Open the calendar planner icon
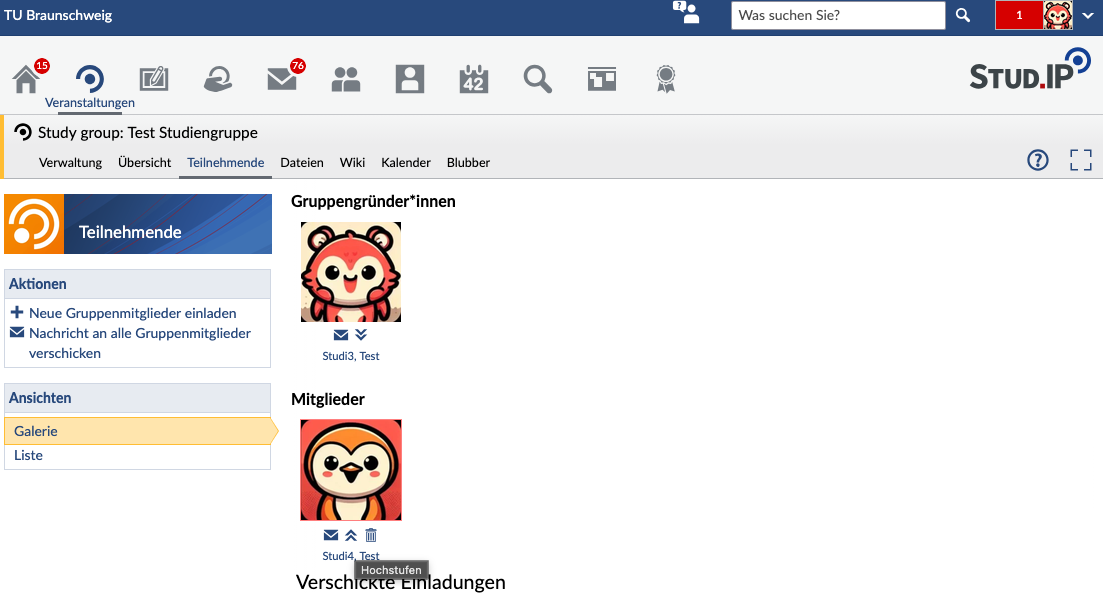 coord(474,79)
